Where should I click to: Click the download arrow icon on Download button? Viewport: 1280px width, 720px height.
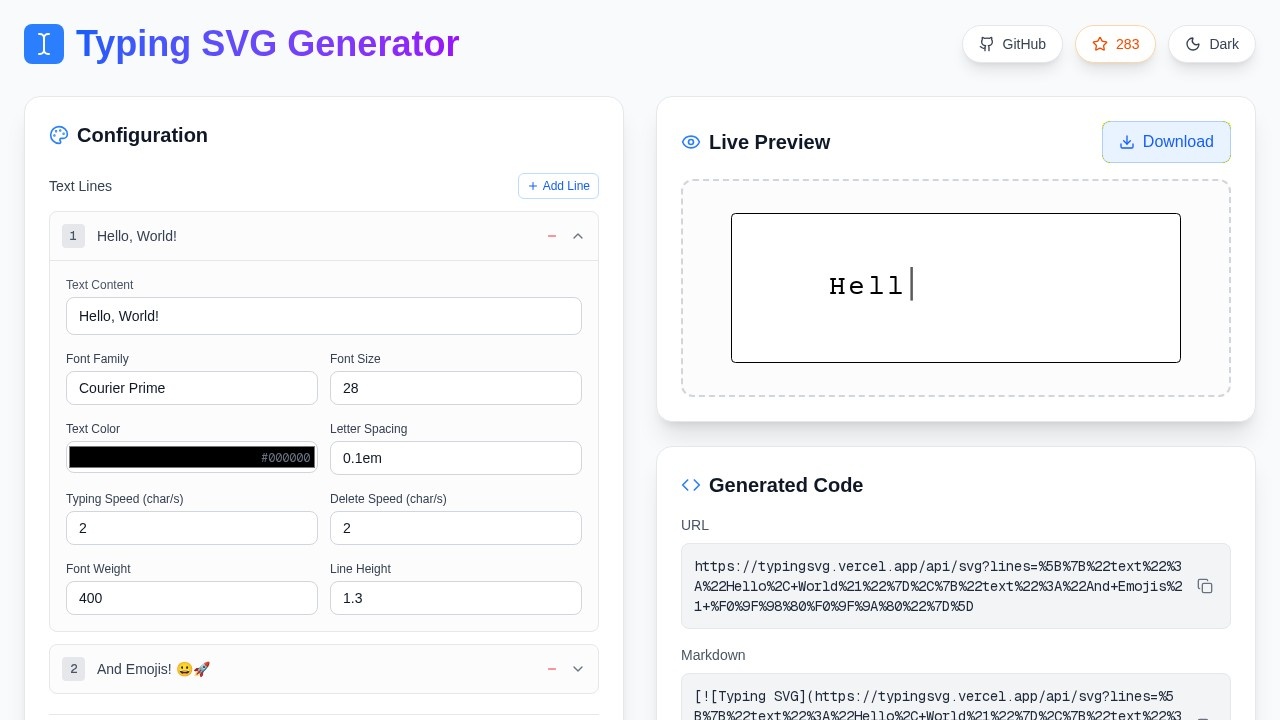point(1127,142)
